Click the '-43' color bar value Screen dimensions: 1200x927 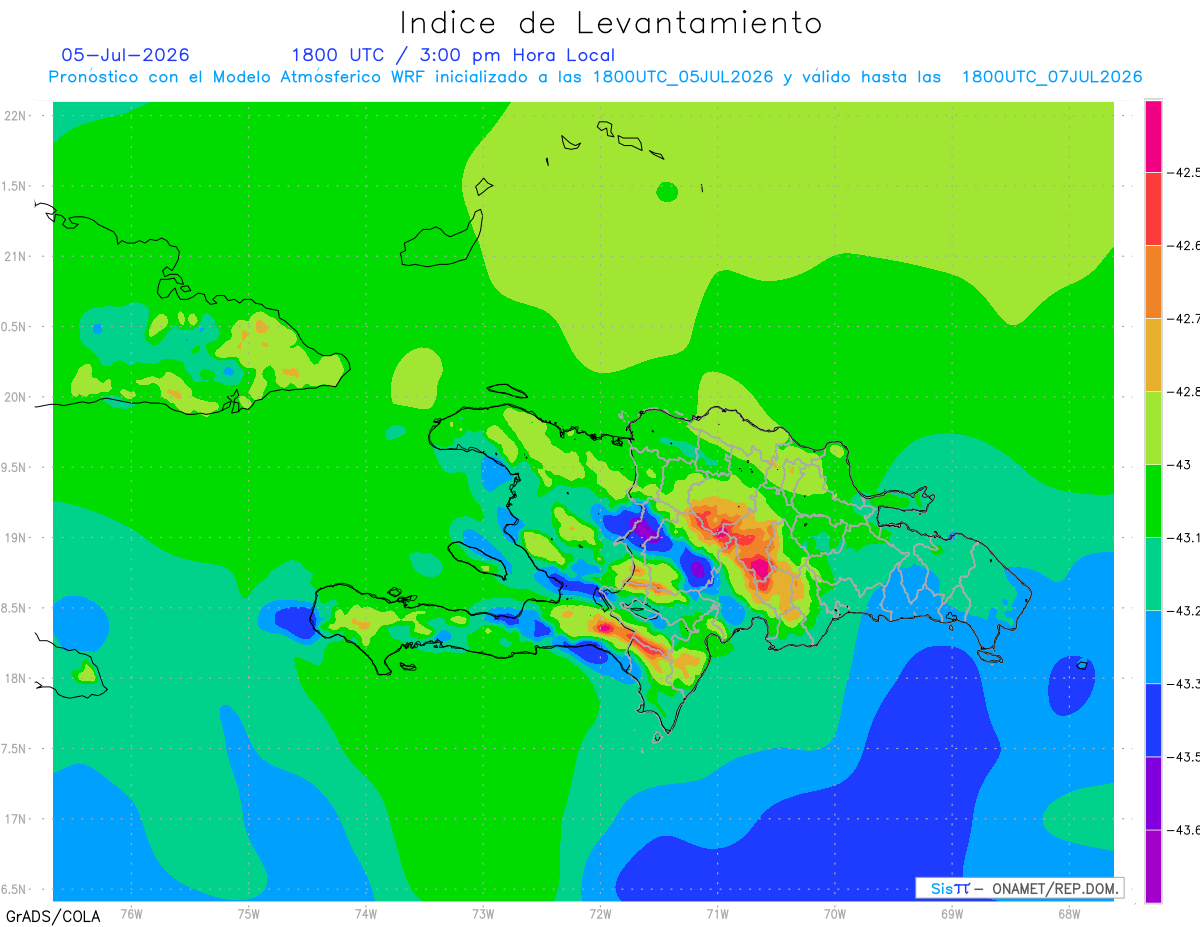(1181, 464)
